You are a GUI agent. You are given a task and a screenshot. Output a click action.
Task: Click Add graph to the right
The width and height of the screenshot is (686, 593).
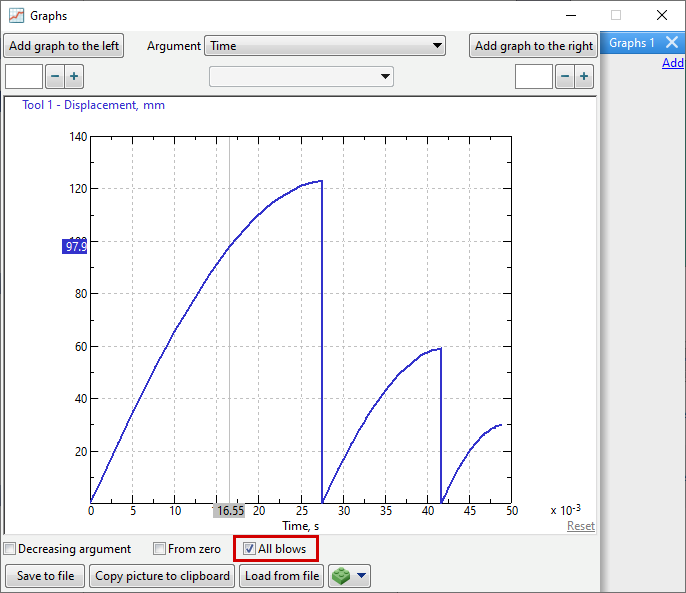[533, 46]
